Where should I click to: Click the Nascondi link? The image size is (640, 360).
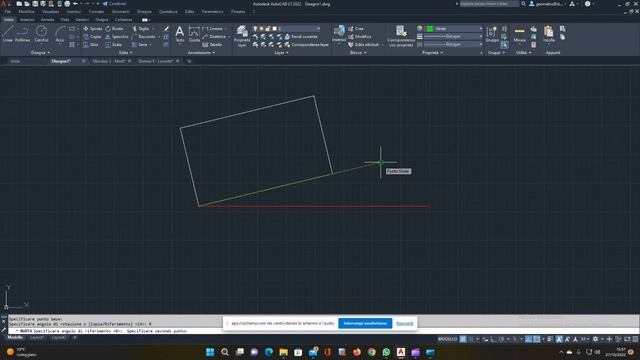point(404,323)
